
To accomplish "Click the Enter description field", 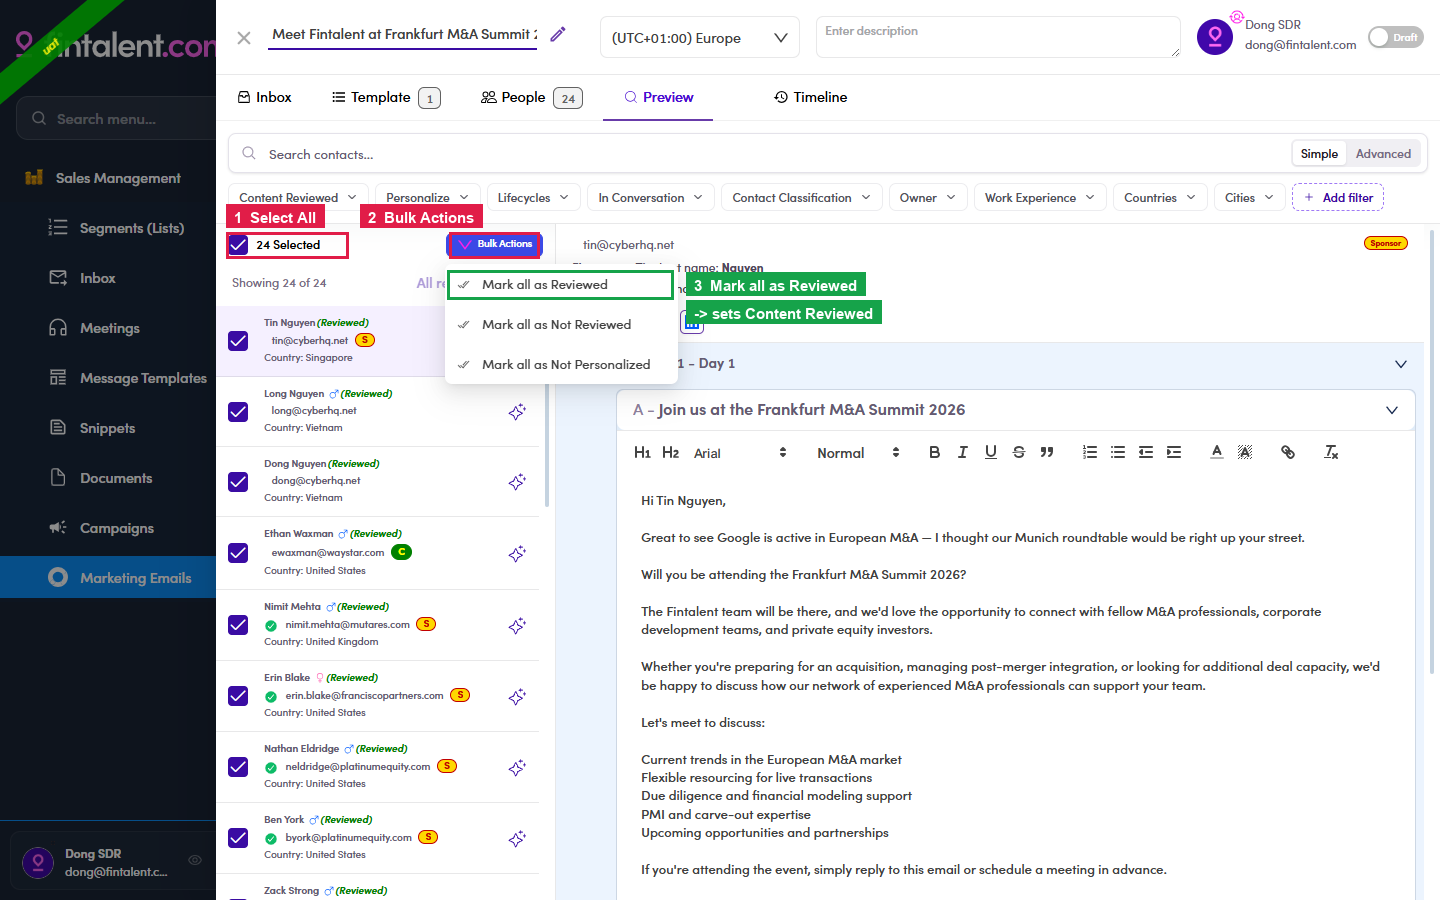I will [x=998, y=37].
